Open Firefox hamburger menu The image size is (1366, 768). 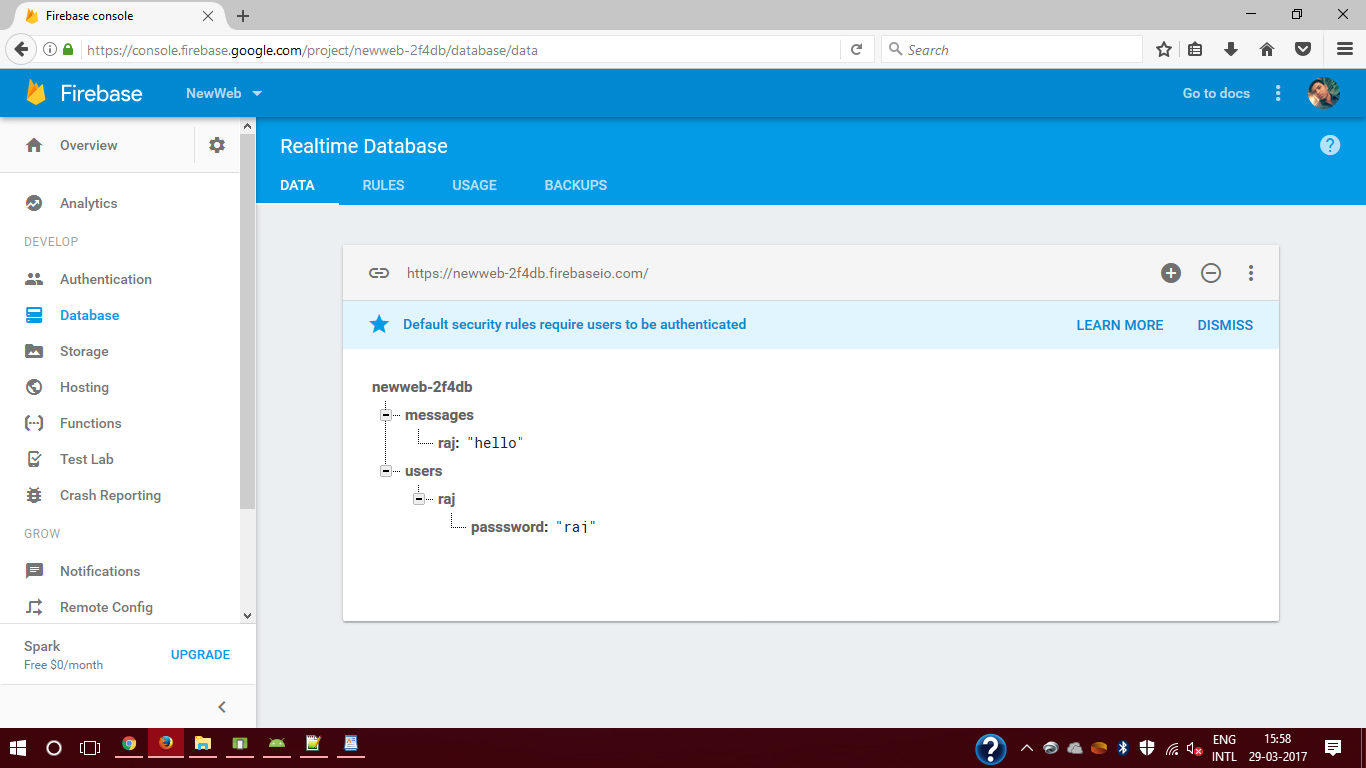click(1345, 49)
